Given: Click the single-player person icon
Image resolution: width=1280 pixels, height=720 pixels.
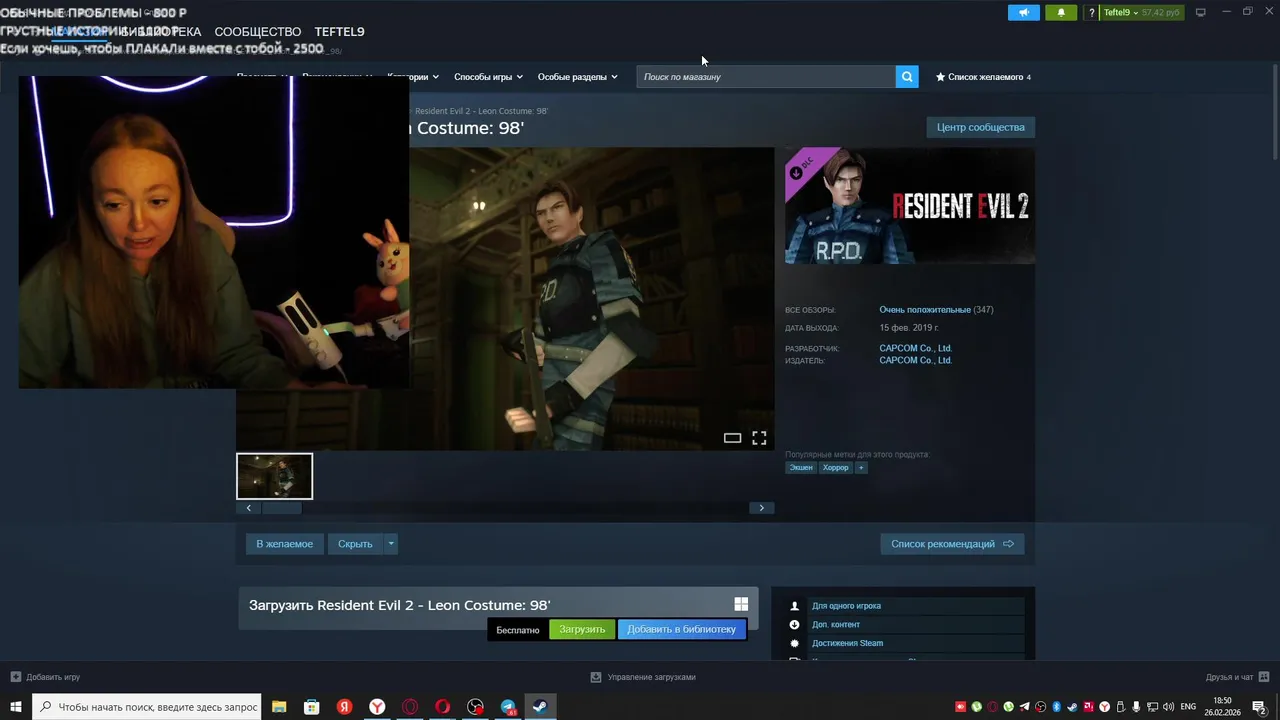Looking at the screenshot, I should tap(795, 606).
